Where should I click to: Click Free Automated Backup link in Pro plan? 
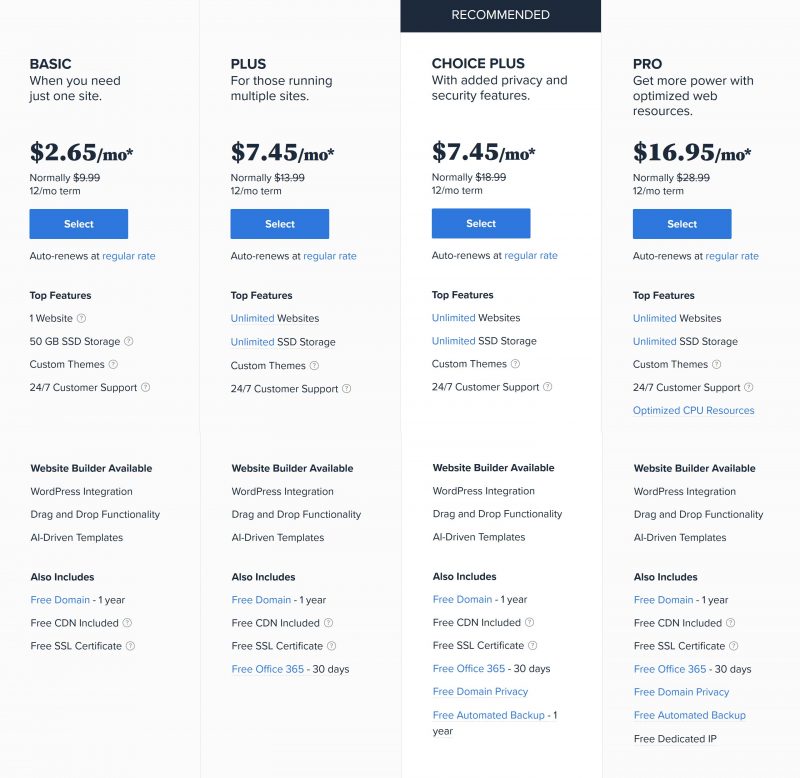(690, 715)
